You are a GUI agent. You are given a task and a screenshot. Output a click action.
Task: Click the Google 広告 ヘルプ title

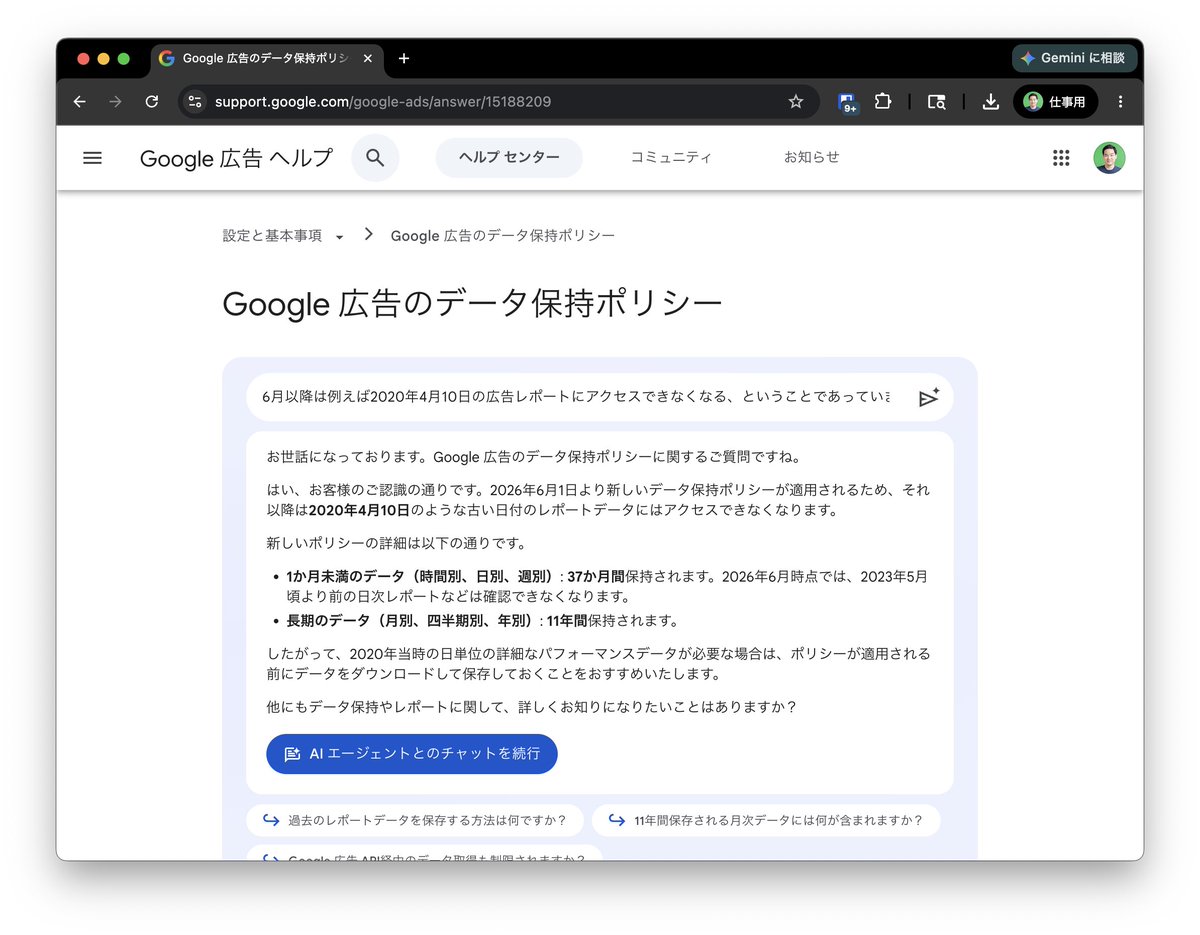(x=236, y=158)
